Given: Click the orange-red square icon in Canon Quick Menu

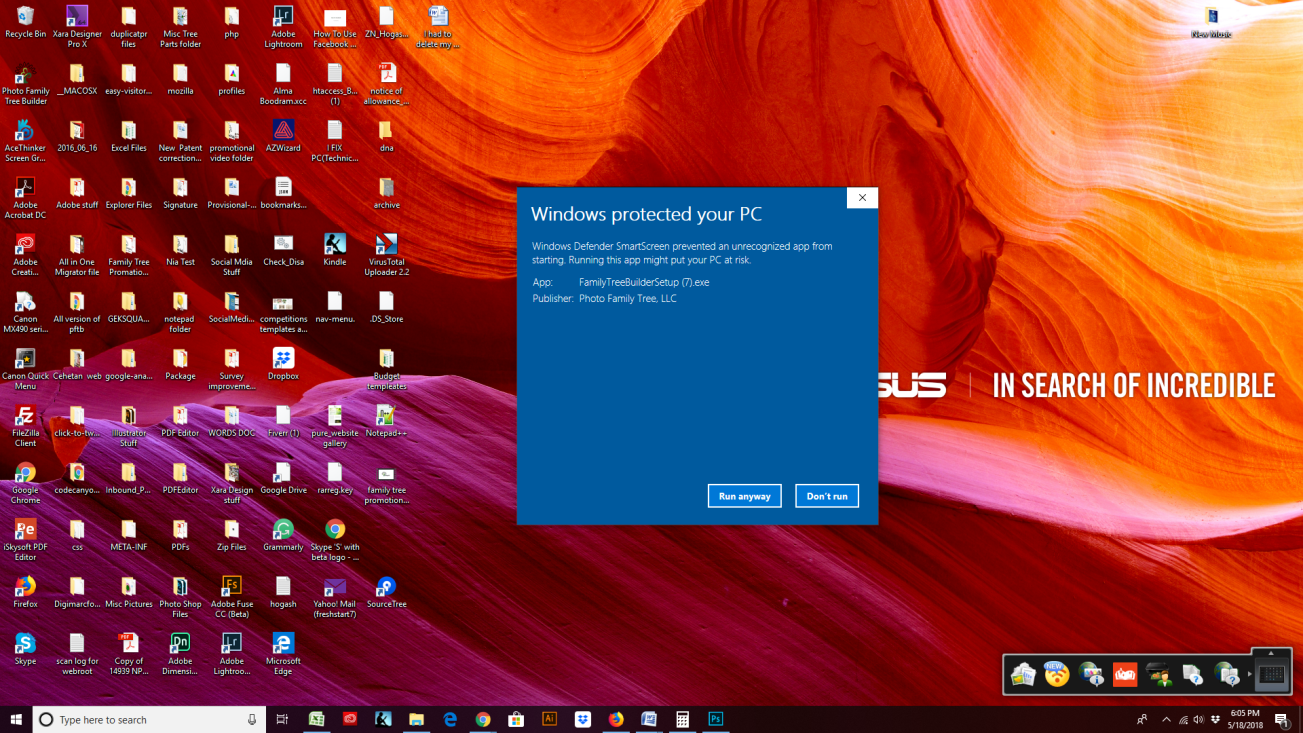Looking at the screenshot, I should click(x=1125, y=675).
